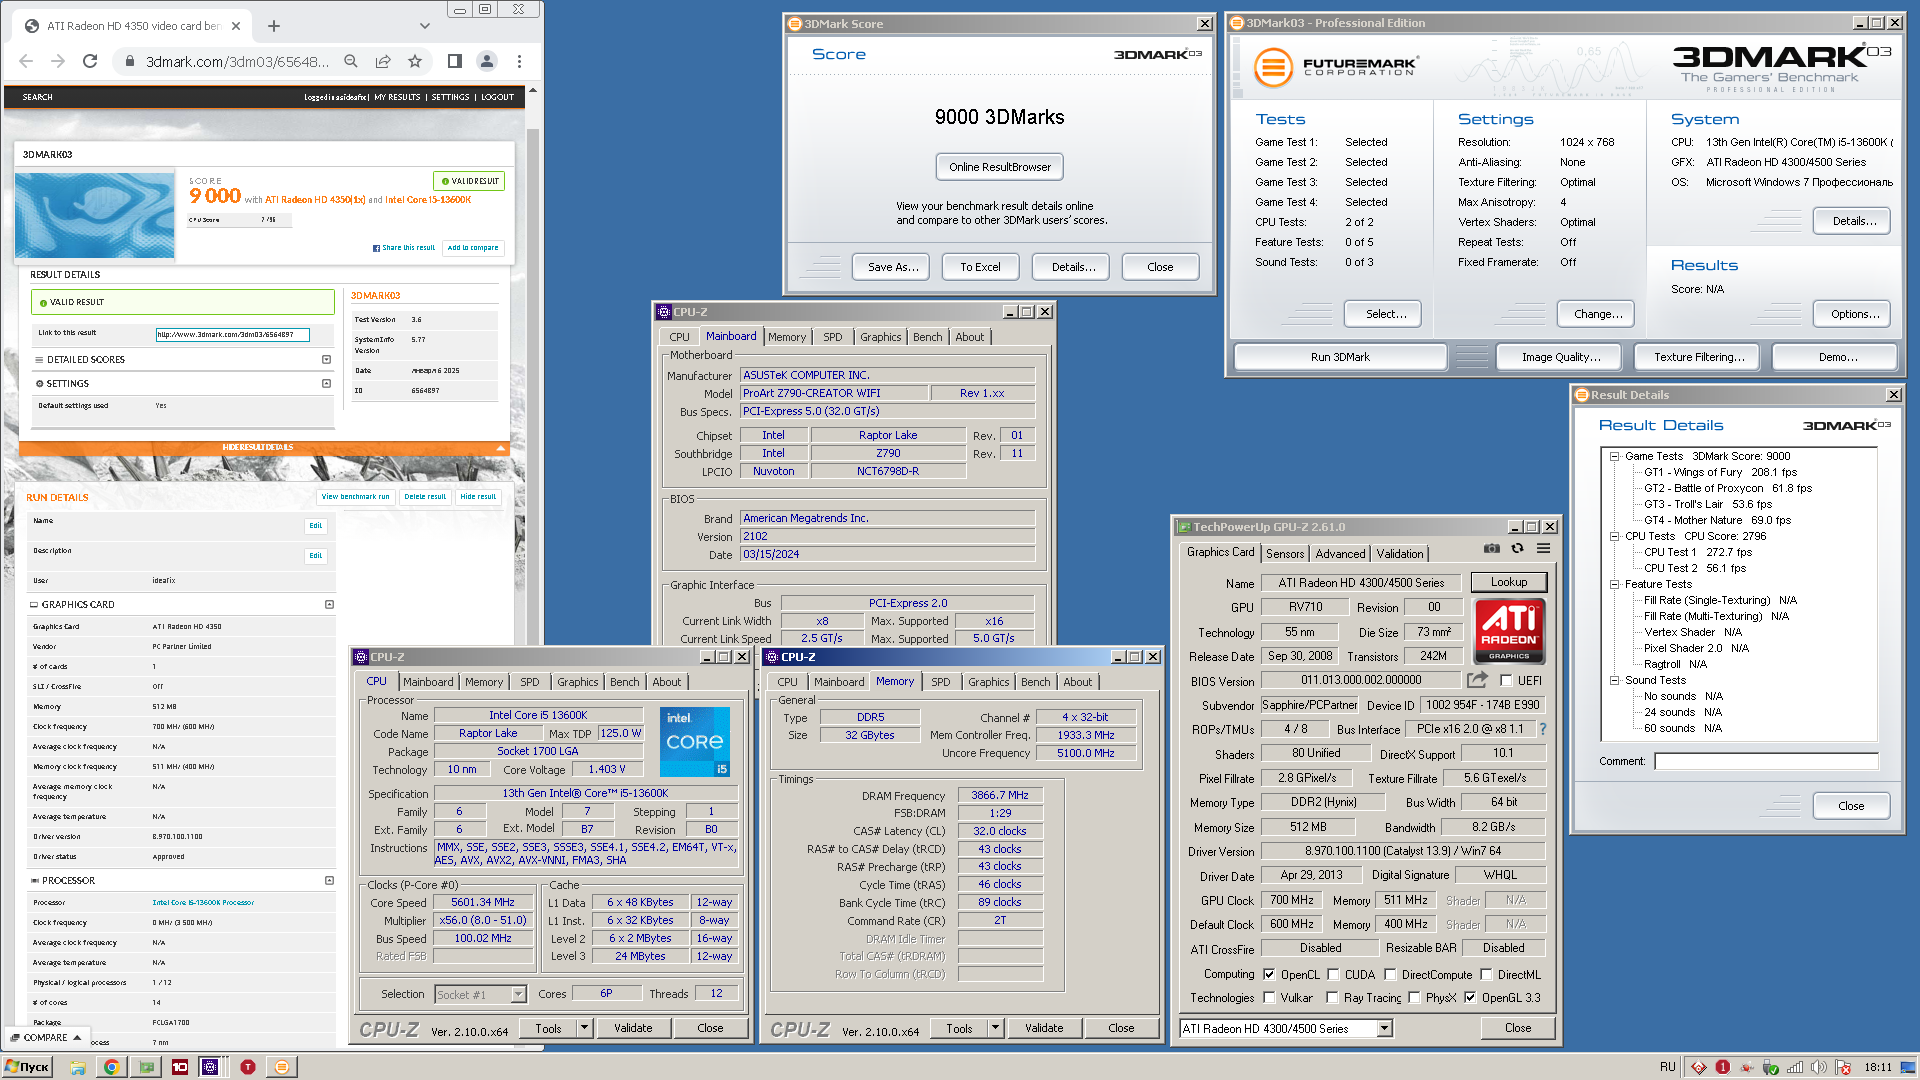The width and height of the screenshot is (1920, 1080).
Task: Click the Action Center flag tray icon
Action: pos(1843,1067)
